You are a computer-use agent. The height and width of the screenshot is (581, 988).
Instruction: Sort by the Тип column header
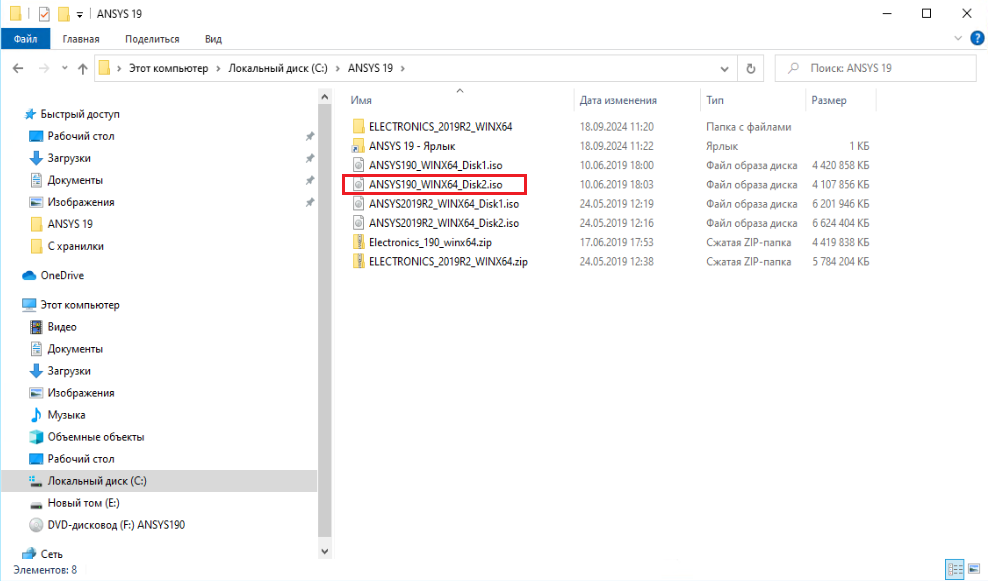pyautogui.click(x=715, y=100)
